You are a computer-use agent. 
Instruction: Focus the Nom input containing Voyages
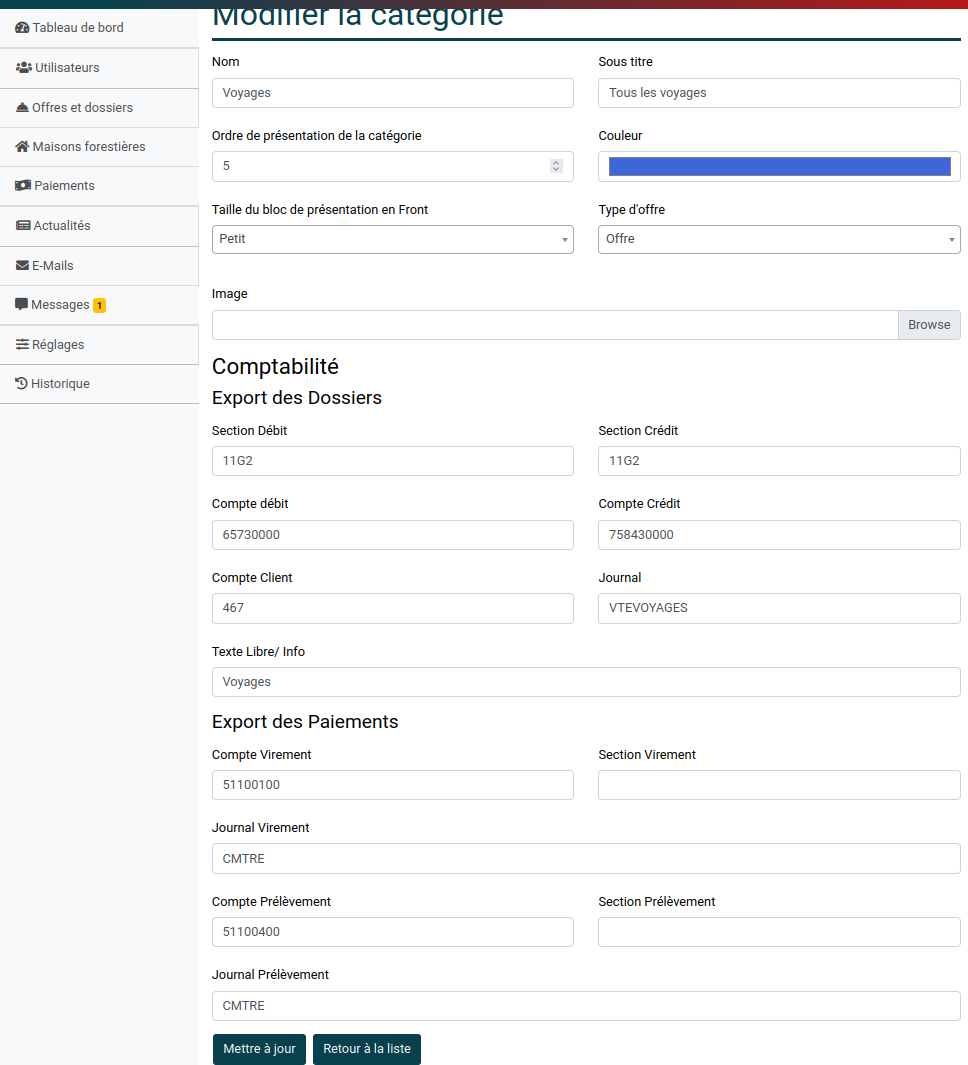[392, 92]
